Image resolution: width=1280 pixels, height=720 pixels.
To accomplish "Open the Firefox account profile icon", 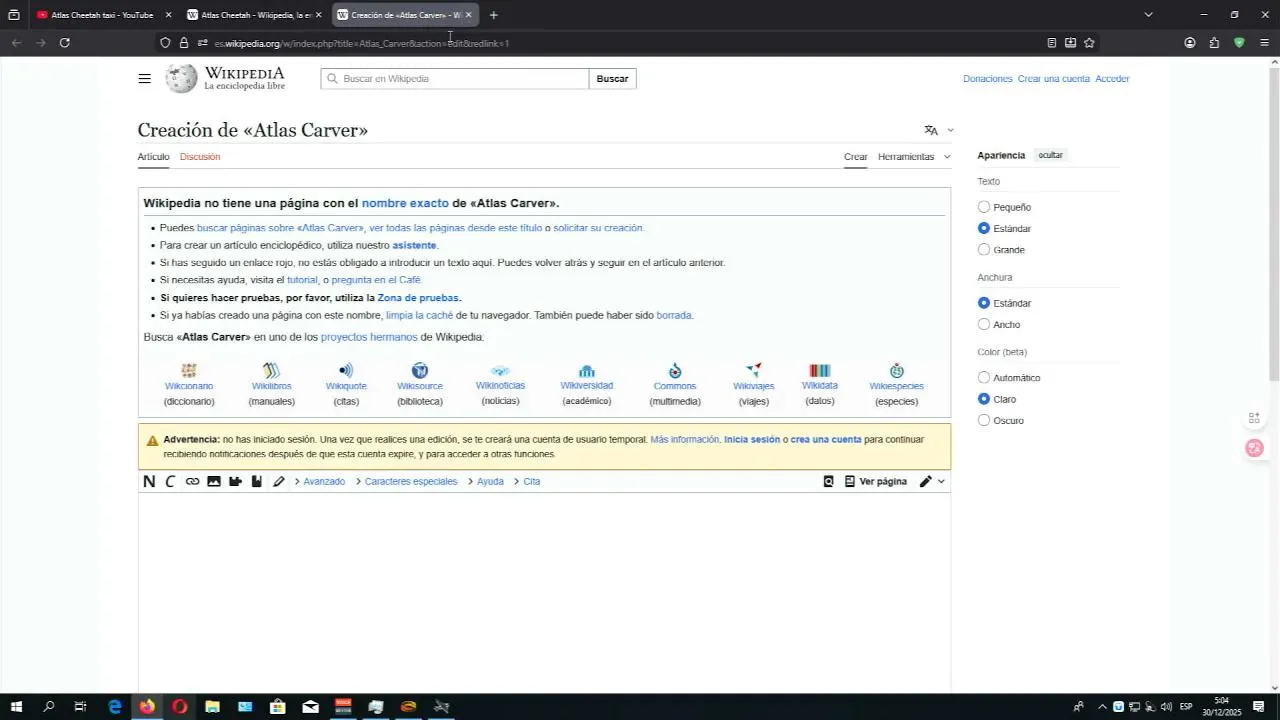I will (1190, 43).
